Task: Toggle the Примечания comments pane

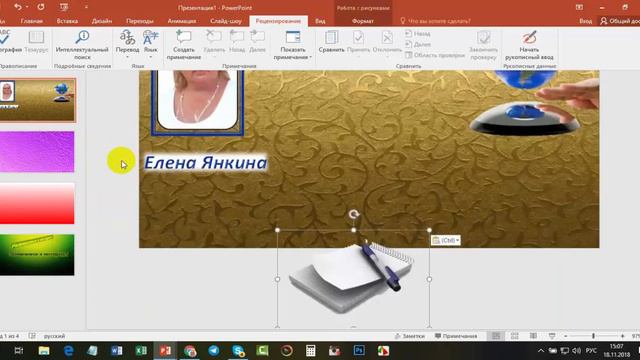Action: pos(456,336)
